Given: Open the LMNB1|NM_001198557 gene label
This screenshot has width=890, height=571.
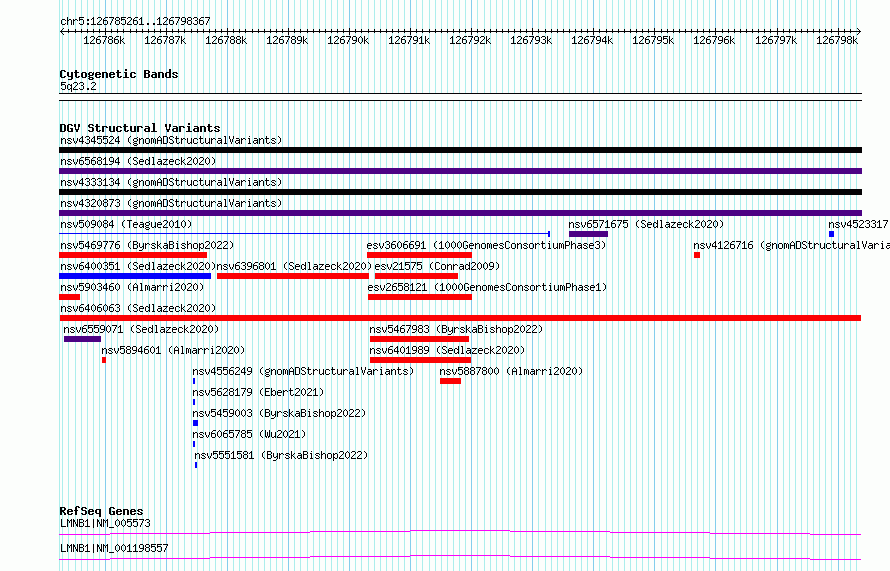Looking at the screenshot, I should [x=114, y=548].
